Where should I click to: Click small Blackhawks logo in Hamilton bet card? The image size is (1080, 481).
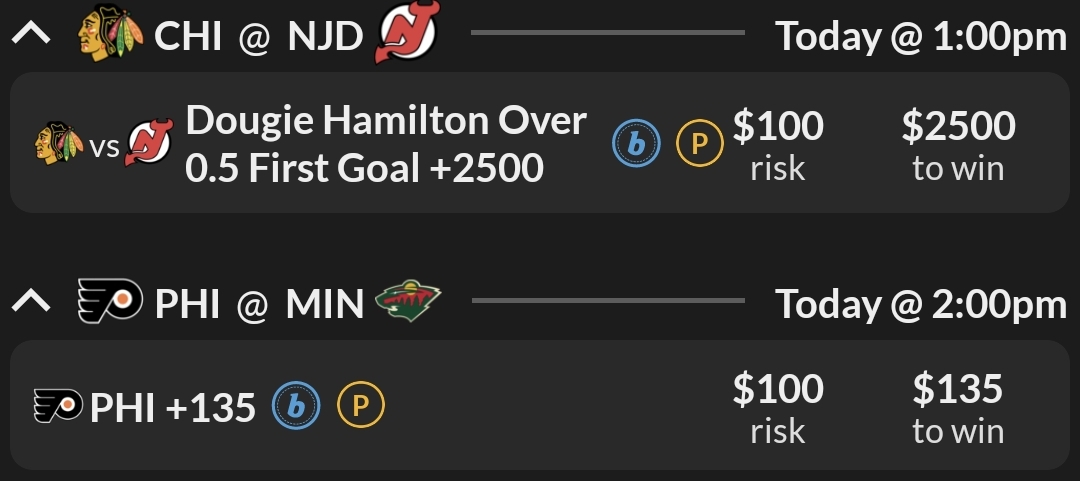pyautogui.click(x=59, y=147)
